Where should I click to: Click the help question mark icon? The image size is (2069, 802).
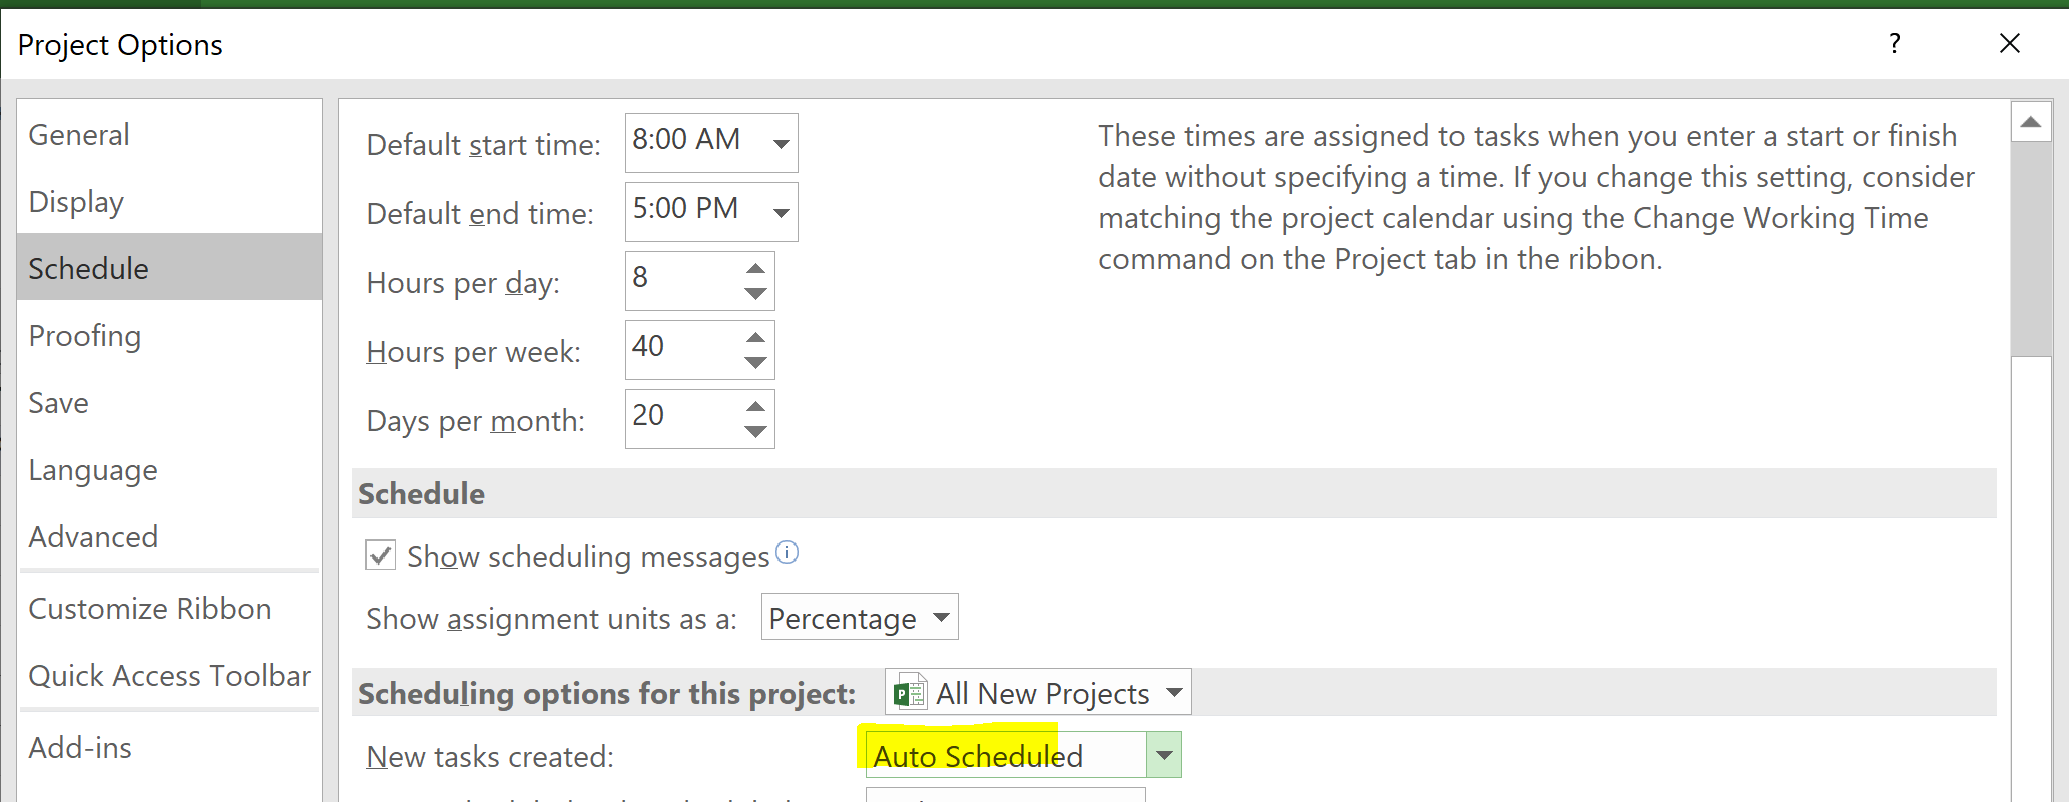pyautogui.click(x=1894, y=43)
